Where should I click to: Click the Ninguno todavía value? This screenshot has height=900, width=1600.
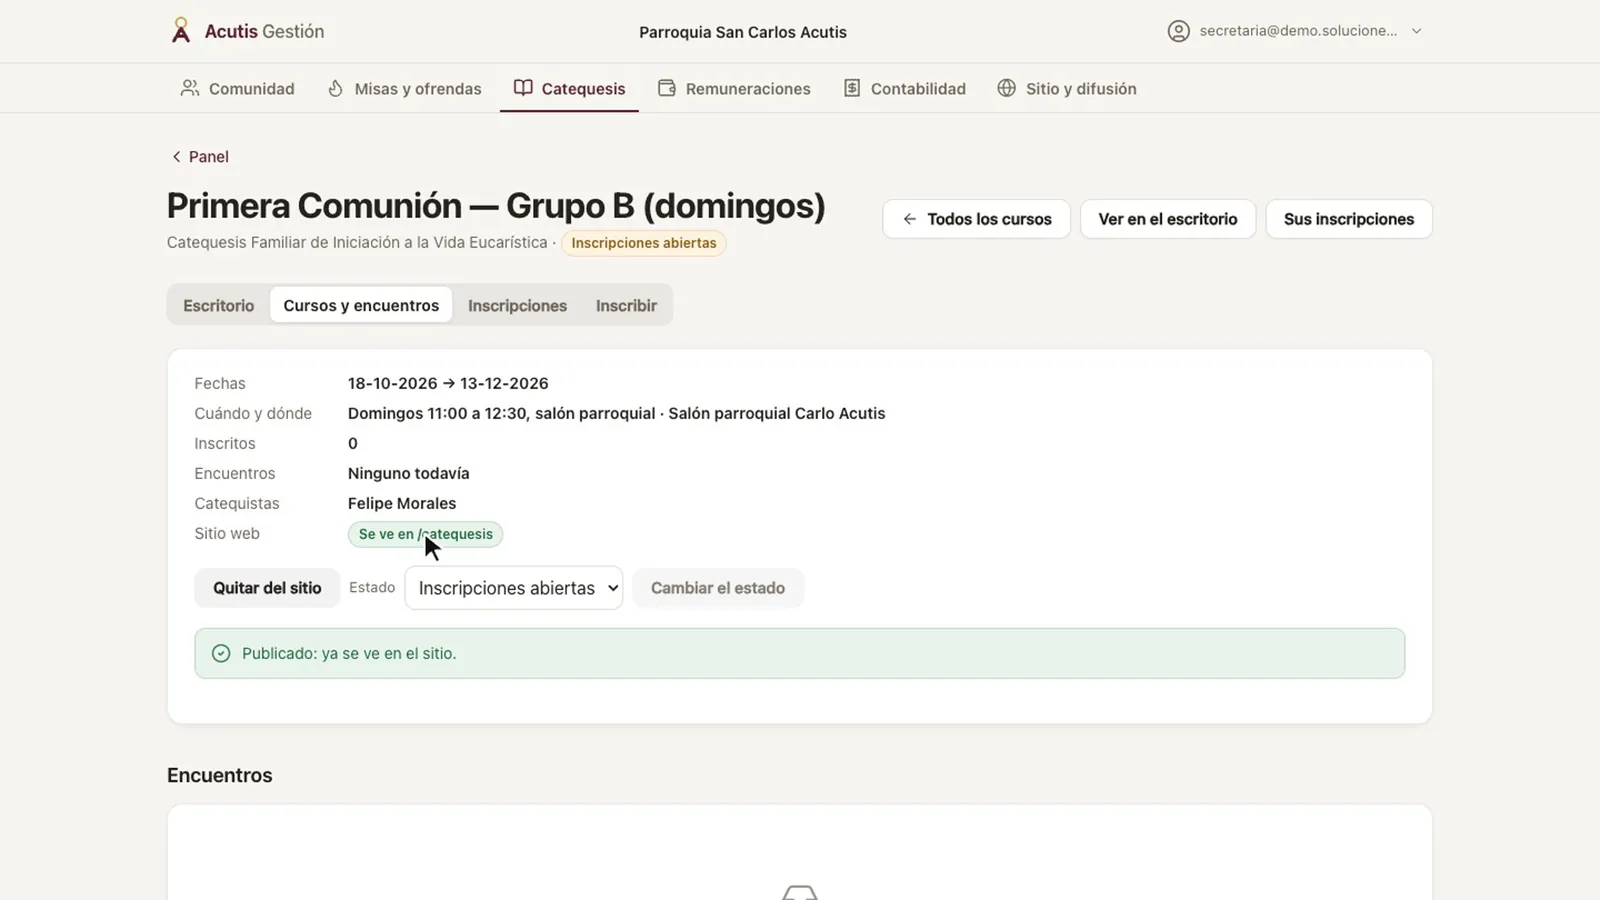(408, 473)
